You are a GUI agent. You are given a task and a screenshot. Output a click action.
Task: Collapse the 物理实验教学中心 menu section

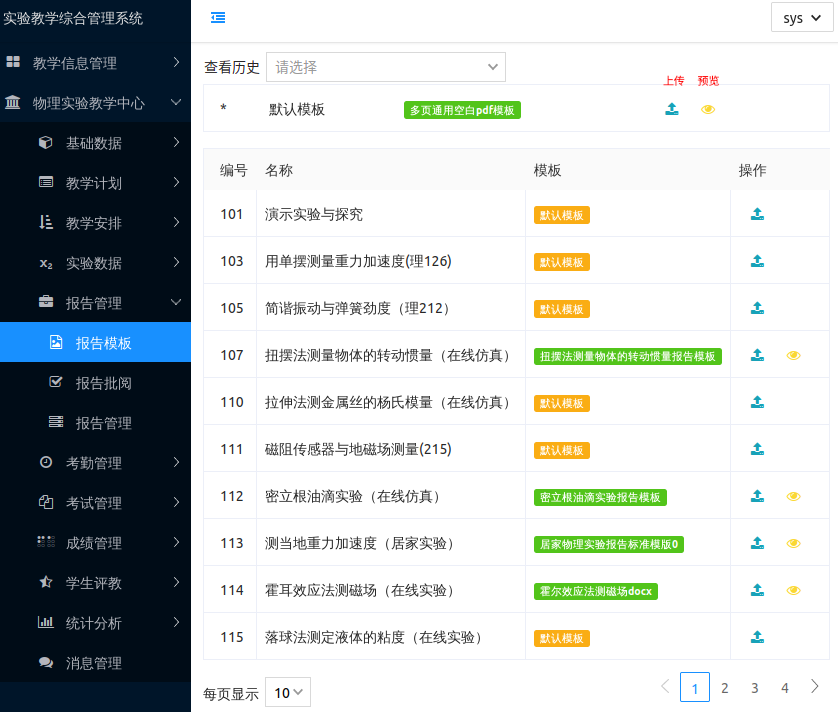(95, 103)
